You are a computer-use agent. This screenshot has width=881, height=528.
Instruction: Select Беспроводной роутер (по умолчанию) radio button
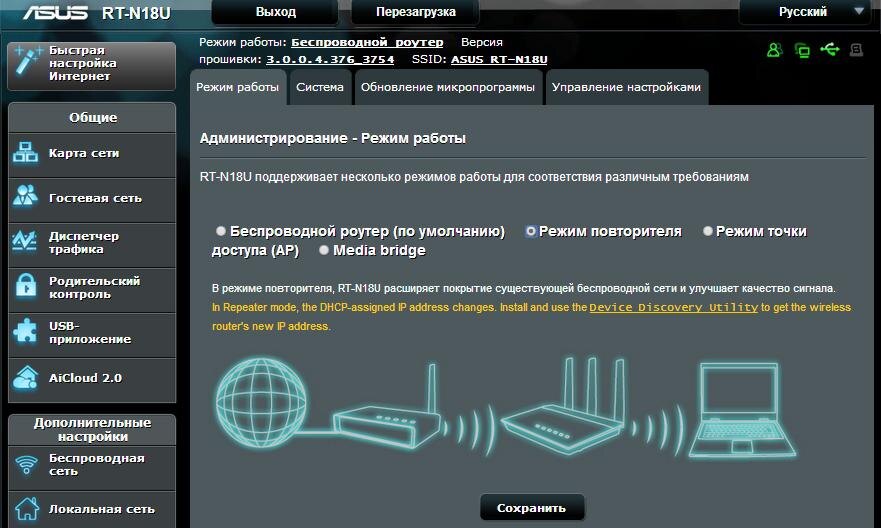(220, 231)
